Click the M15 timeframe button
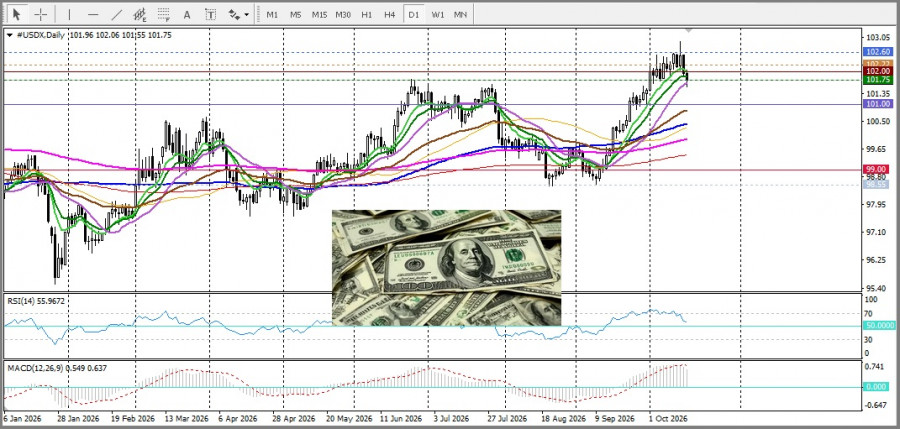The height and width of the screenshot is (429, 900). (x=319, y=14)
